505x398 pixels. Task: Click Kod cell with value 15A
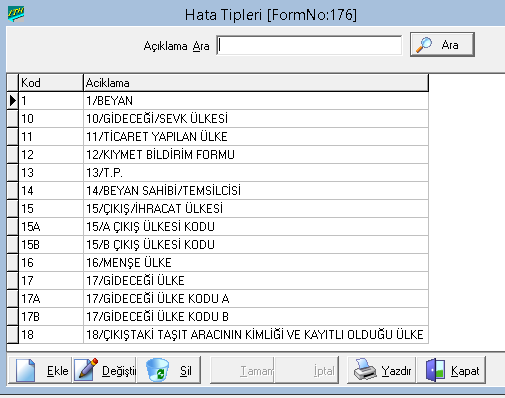51,227
